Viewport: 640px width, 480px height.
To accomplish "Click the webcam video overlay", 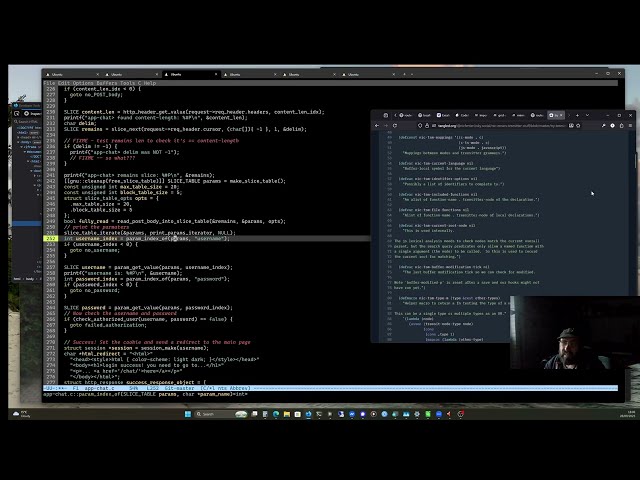I will coord(575,332).
